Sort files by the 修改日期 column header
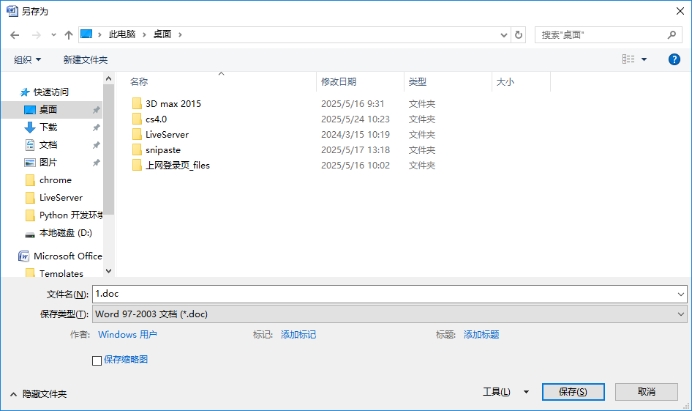Image resolution: width=693 pixels, height=411 pixels. coord(338,82)
